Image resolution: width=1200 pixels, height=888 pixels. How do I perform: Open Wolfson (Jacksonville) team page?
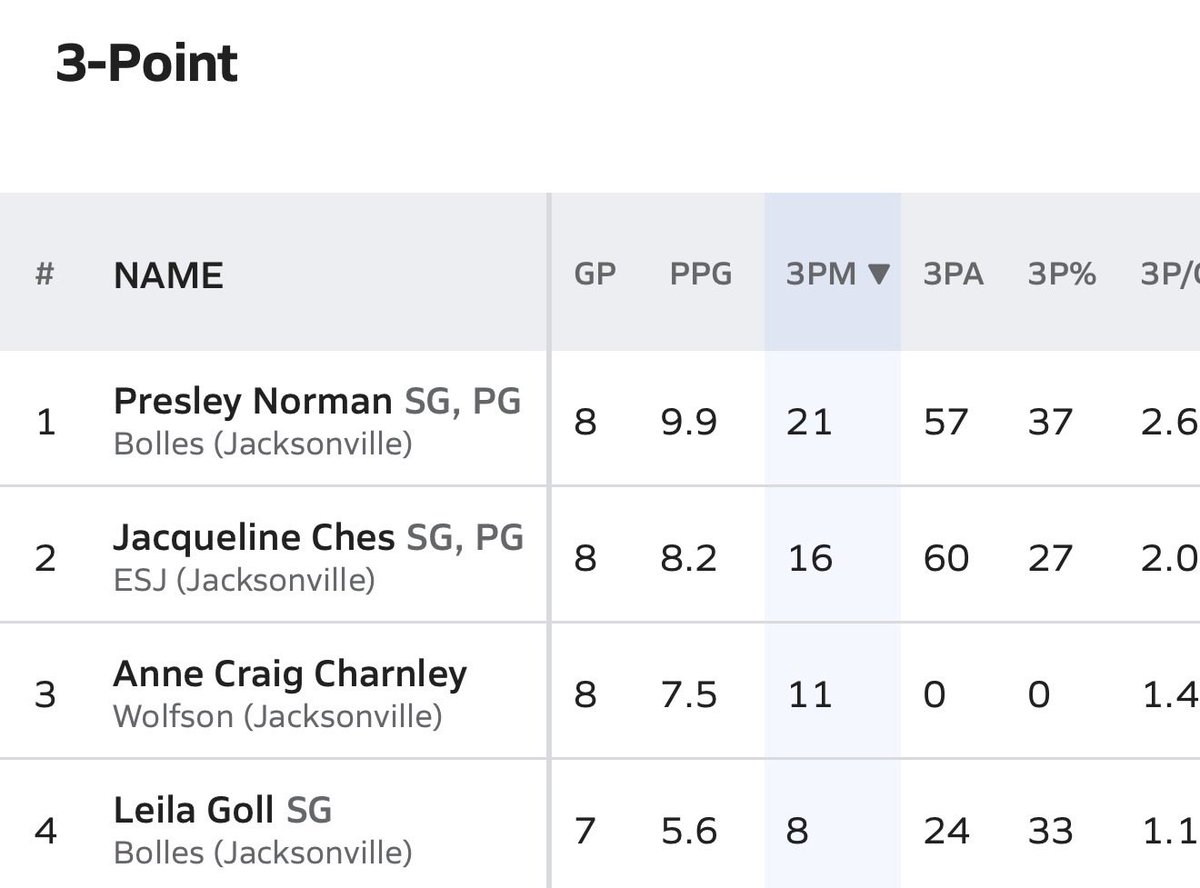[277, 716]
